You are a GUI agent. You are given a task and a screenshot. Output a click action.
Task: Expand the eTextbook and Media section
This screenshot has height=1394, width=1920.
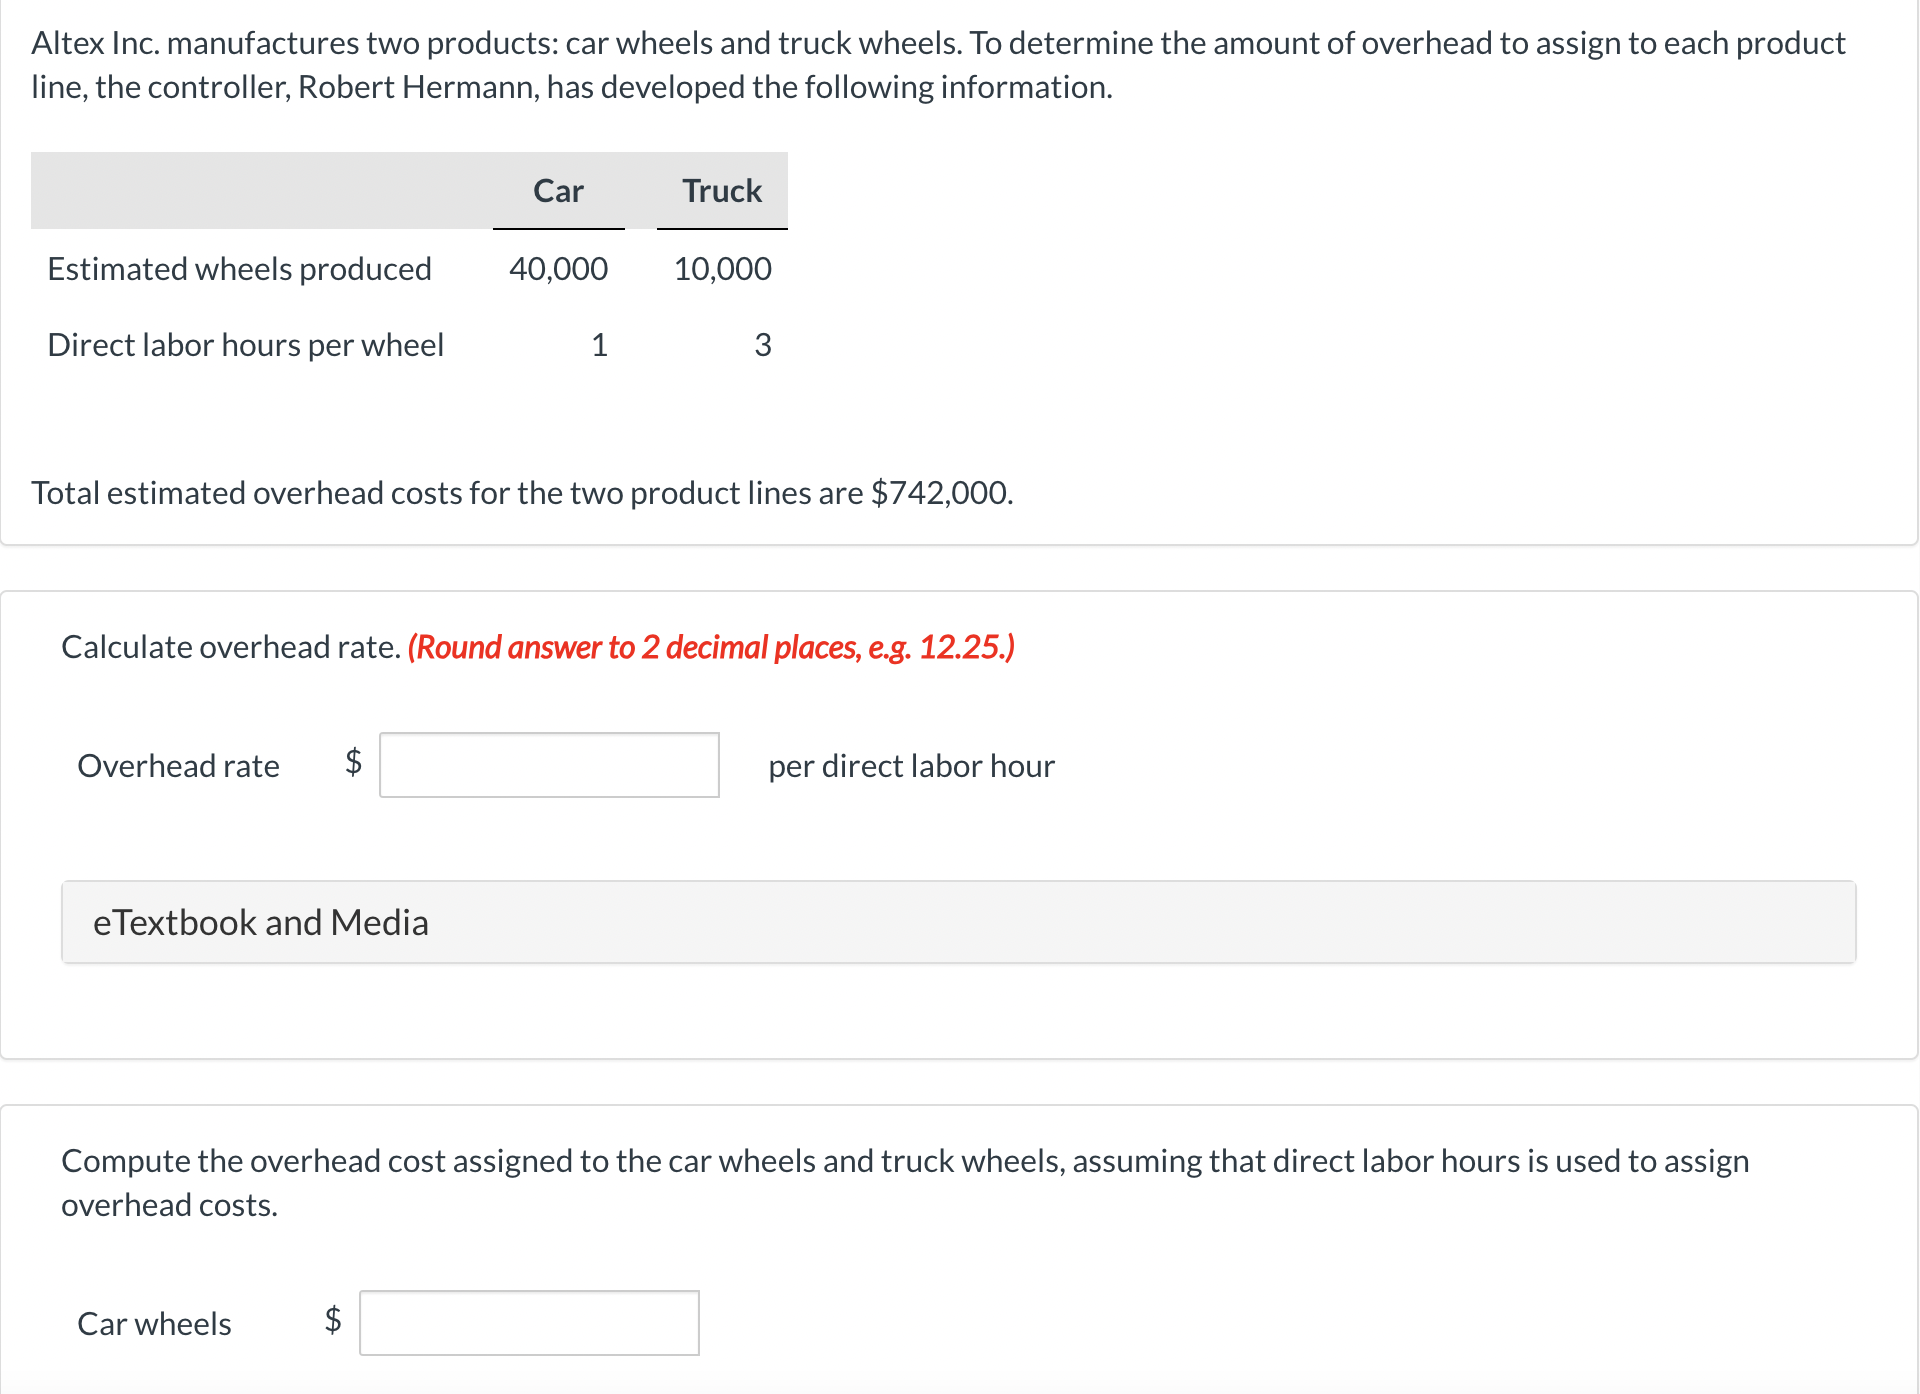260,922
